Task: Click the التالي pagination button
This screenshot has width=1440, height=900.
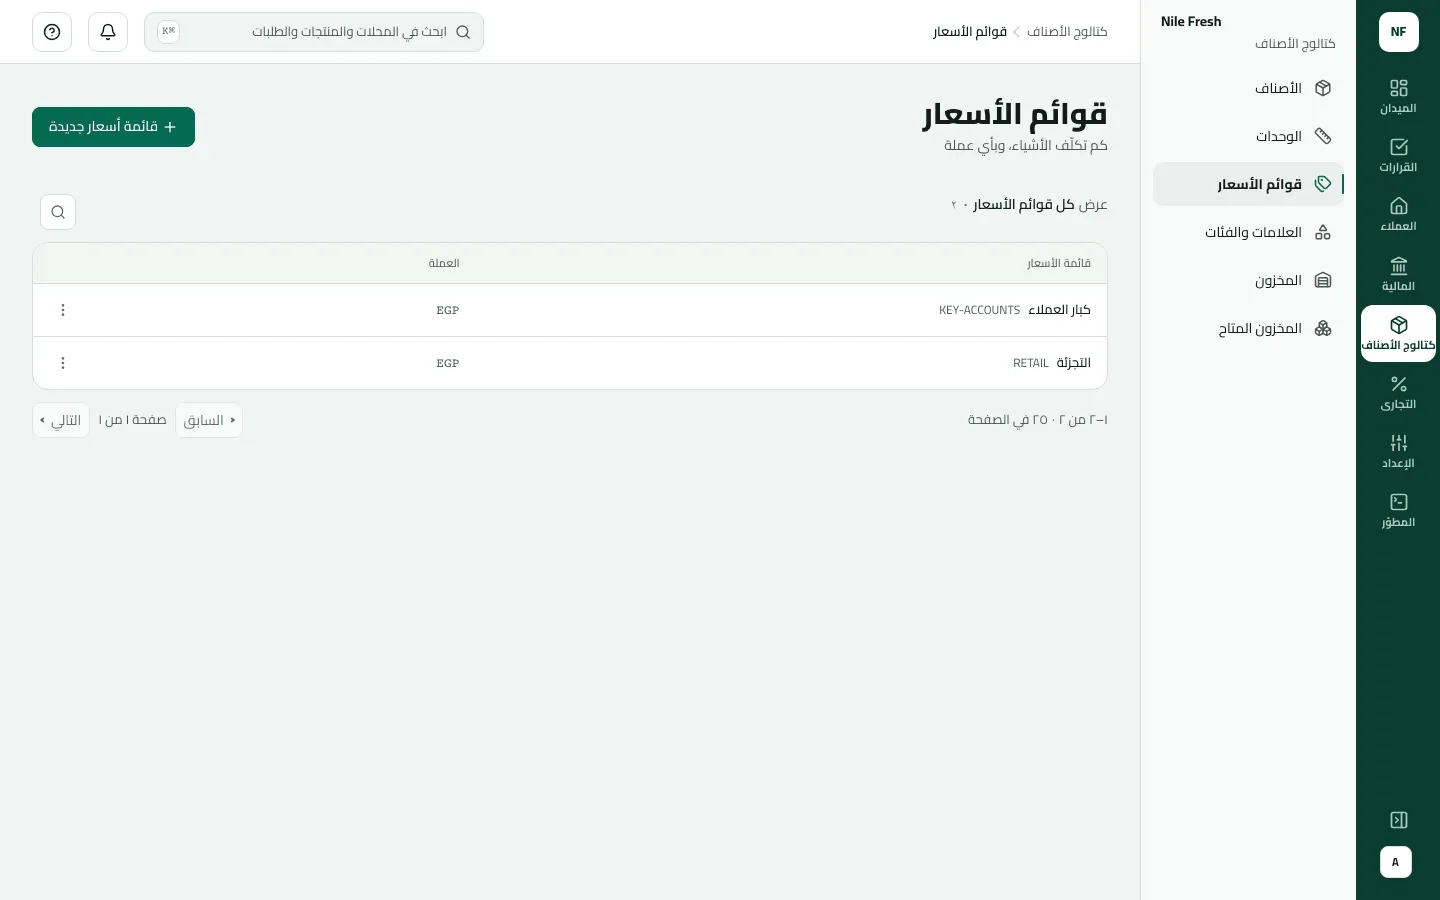Action: pos(61,420)
